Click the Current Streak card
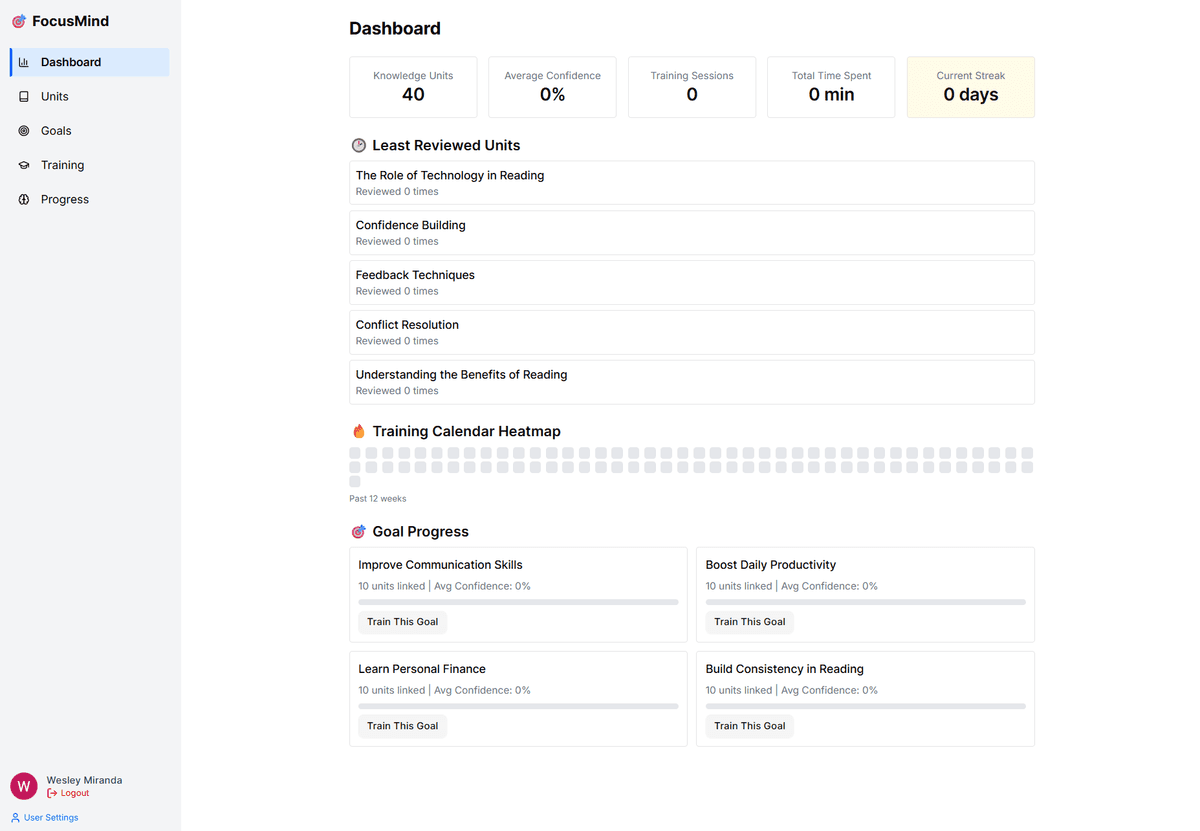 point(971,87)
